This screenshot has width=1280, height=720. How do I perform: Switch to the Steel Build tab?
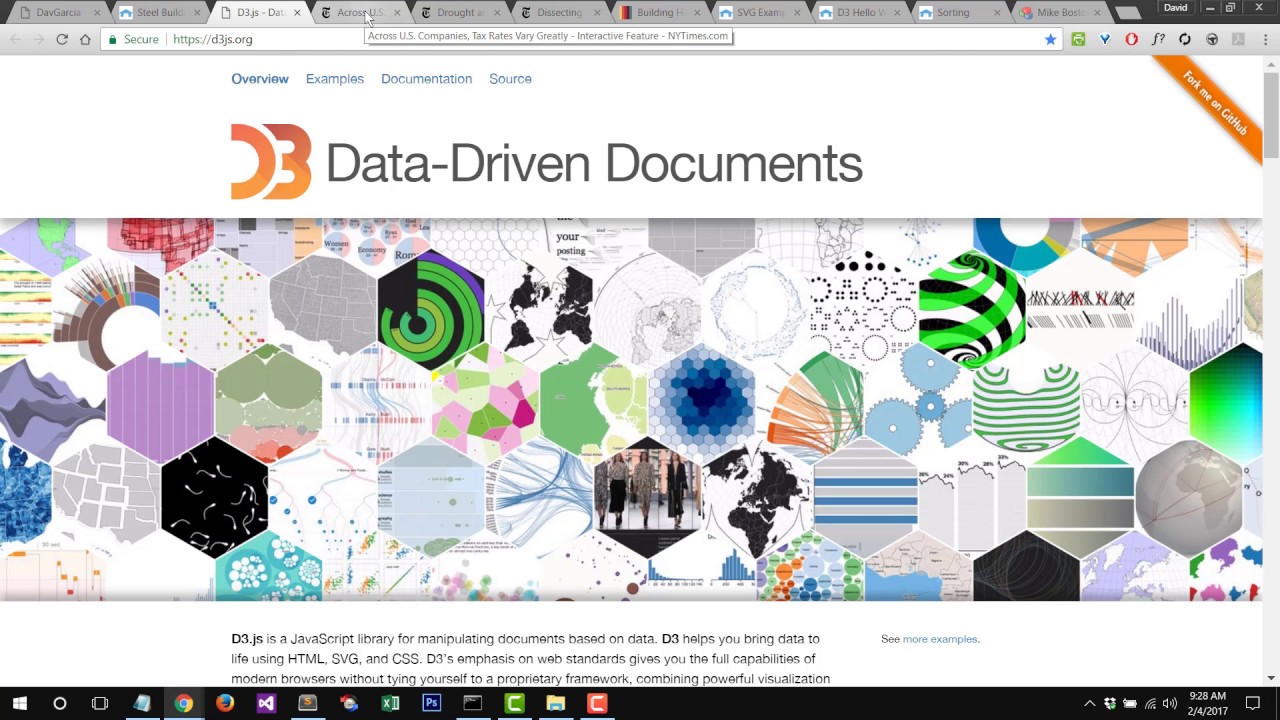[x=160, y=12]
